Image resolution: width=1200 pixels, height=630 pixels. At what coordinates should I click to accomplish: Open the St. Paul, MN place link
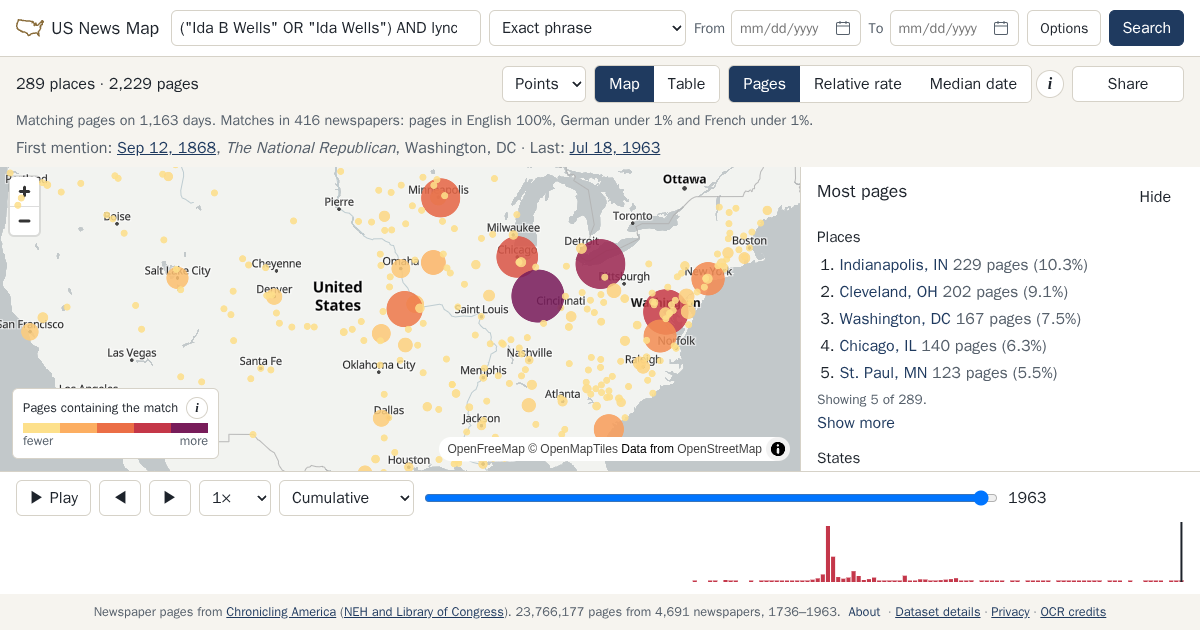tap(883, 373)
